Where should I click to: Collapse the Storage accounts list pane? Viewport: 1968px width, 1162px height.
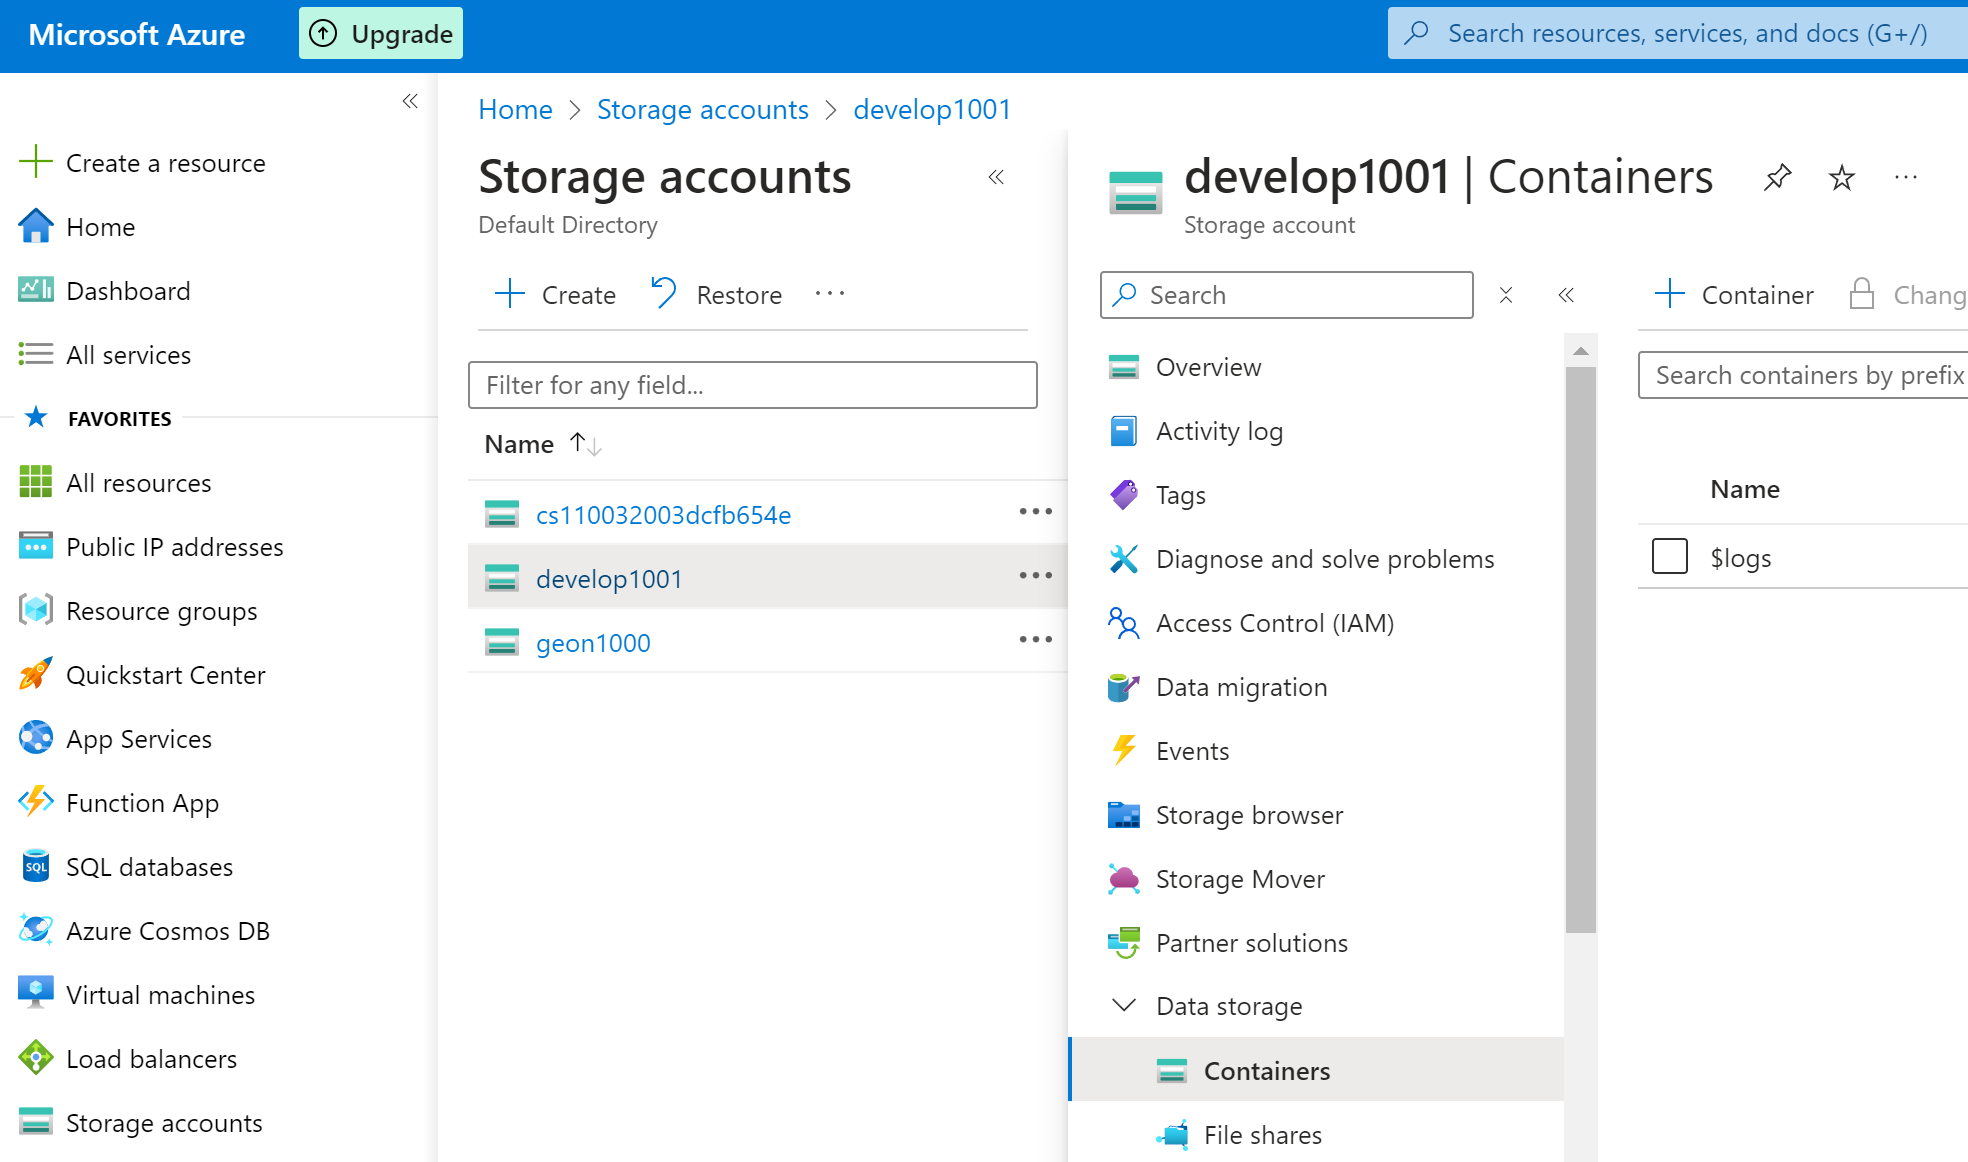coord(996,178)
